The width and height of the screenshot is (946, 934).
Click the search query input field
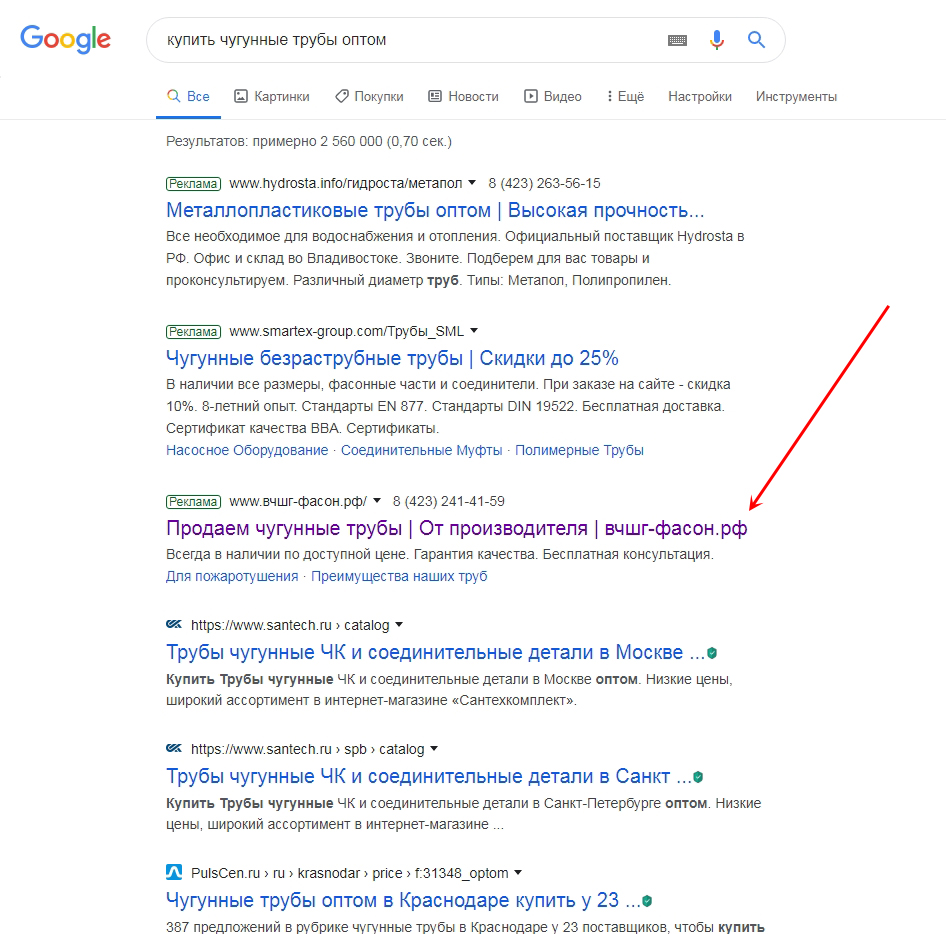[x=410, y=40]
